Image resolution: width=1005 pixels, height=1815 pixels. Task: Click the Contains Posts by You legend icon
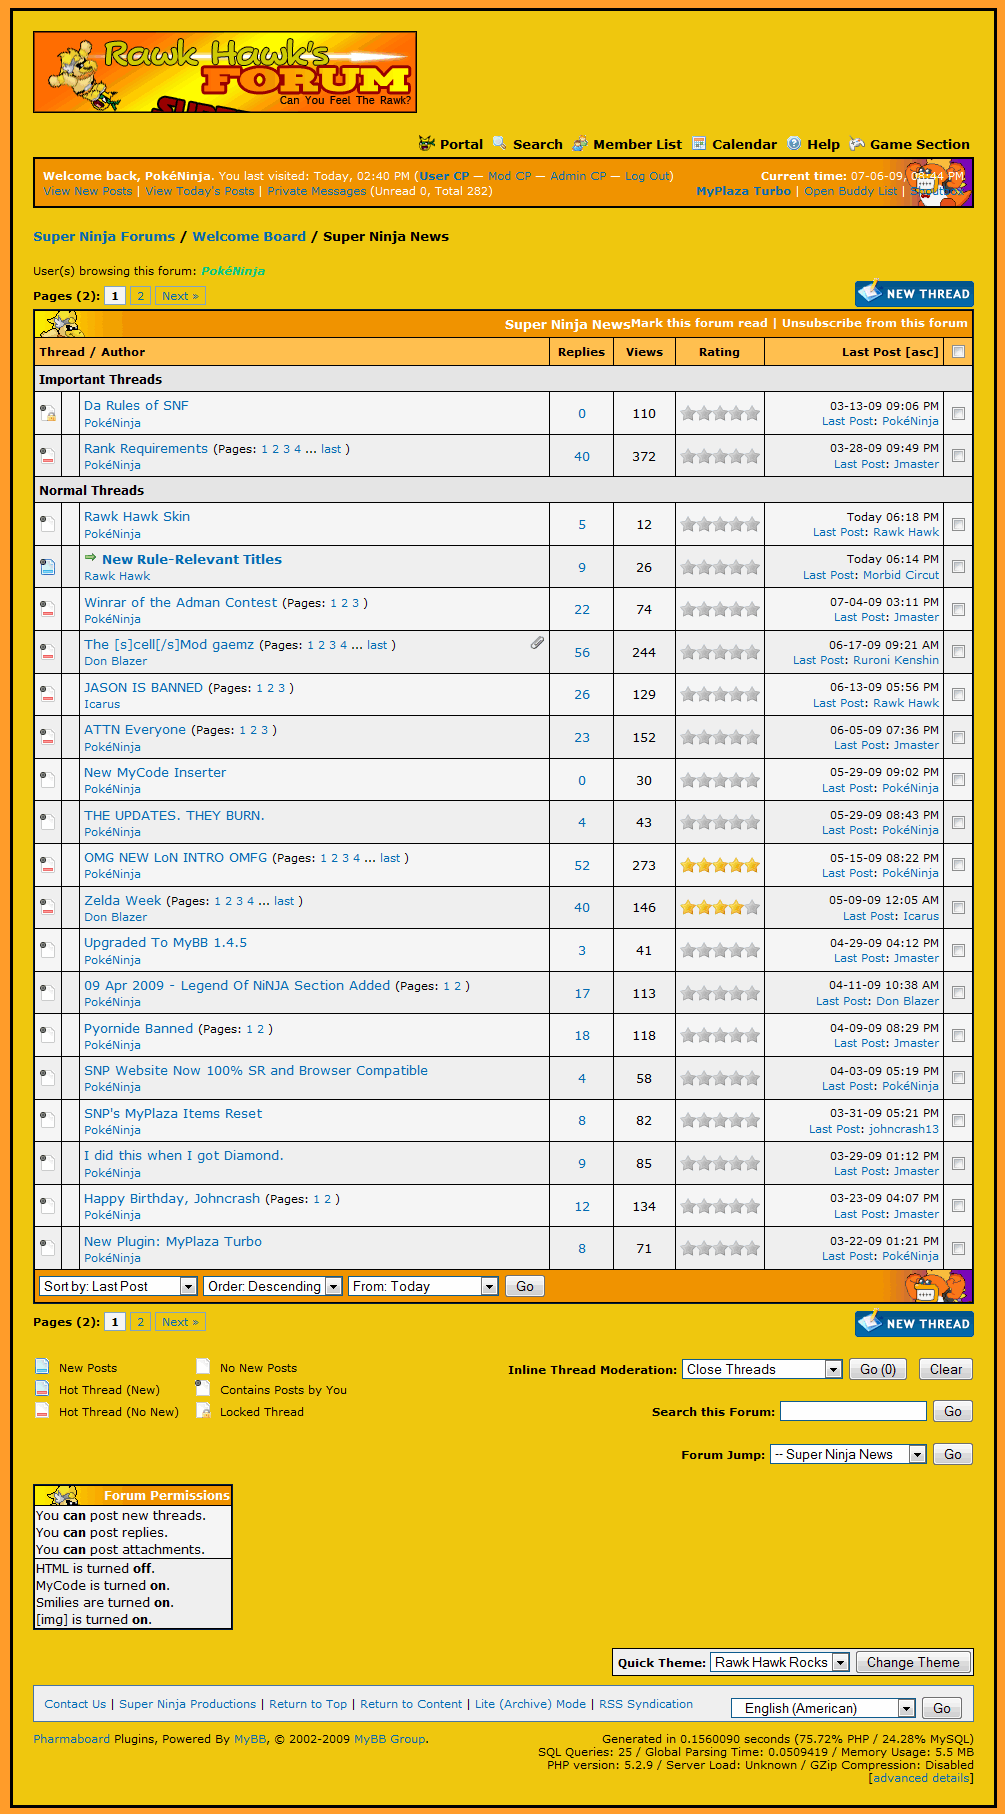[203, 1388]
